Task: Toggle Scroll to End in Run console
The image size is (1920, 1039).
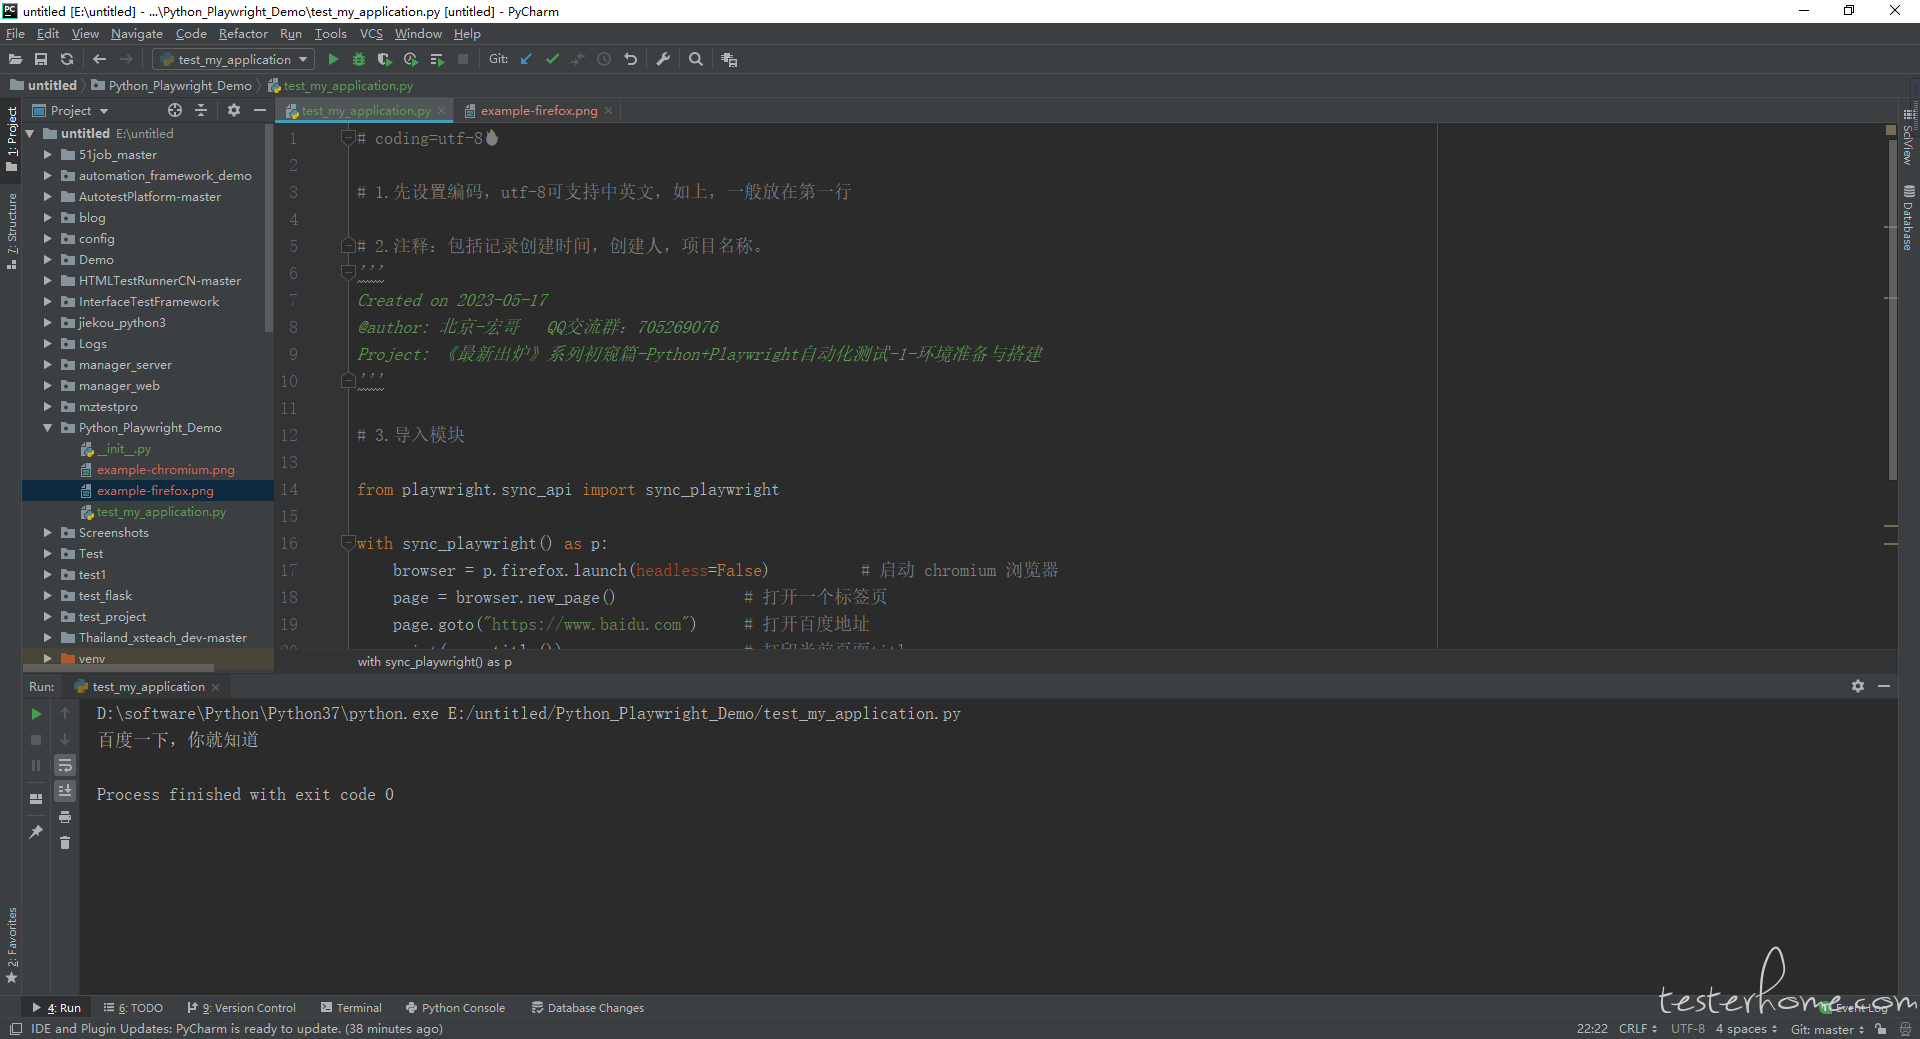Action: coord(65,791)
